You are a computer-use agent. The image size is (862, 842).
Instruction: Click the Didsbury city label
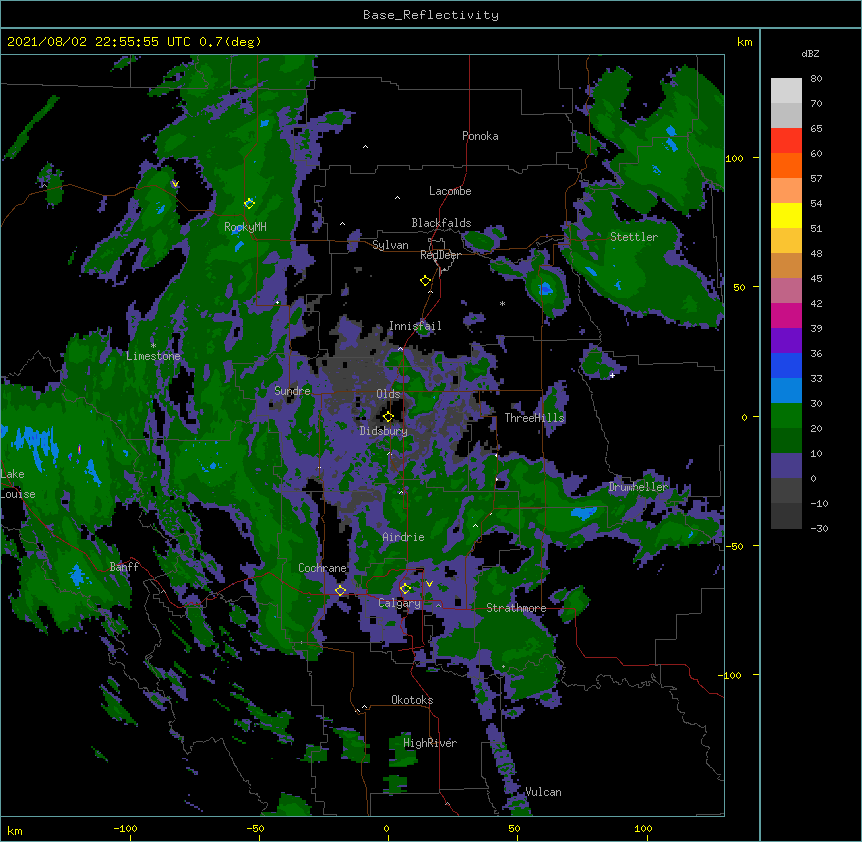pos(384,431)
